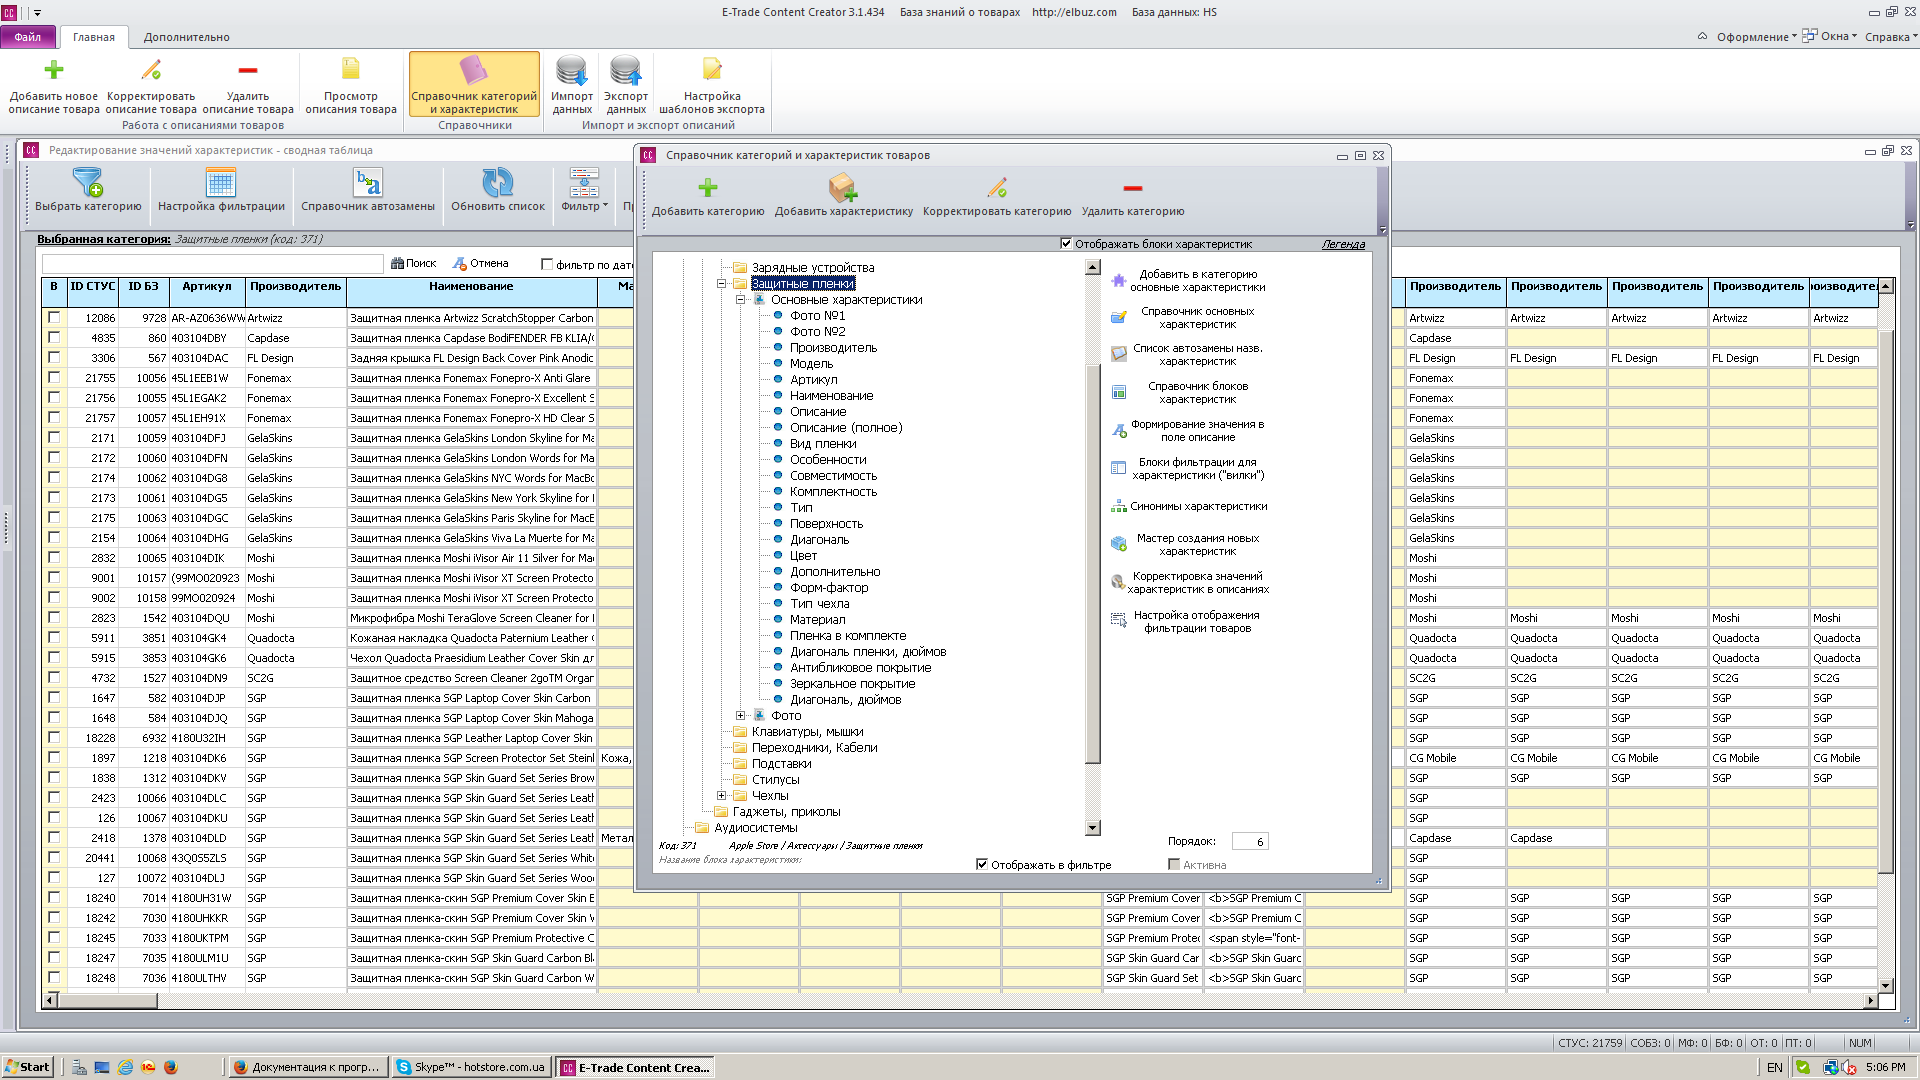Open the Справка dropdown menu
Image resolution: width=1920 pixels, height=1080 pixels.
(1891, 37)
